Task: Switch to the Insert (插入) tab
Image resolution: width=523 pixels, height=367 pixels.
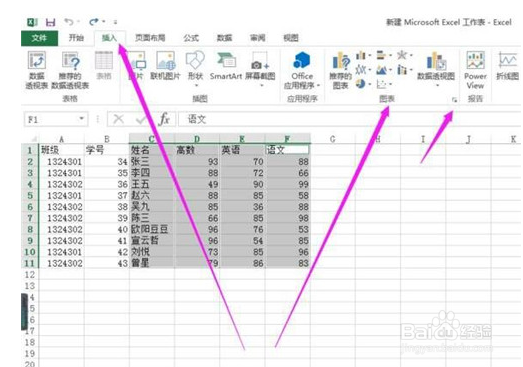Action: (109, 38)
